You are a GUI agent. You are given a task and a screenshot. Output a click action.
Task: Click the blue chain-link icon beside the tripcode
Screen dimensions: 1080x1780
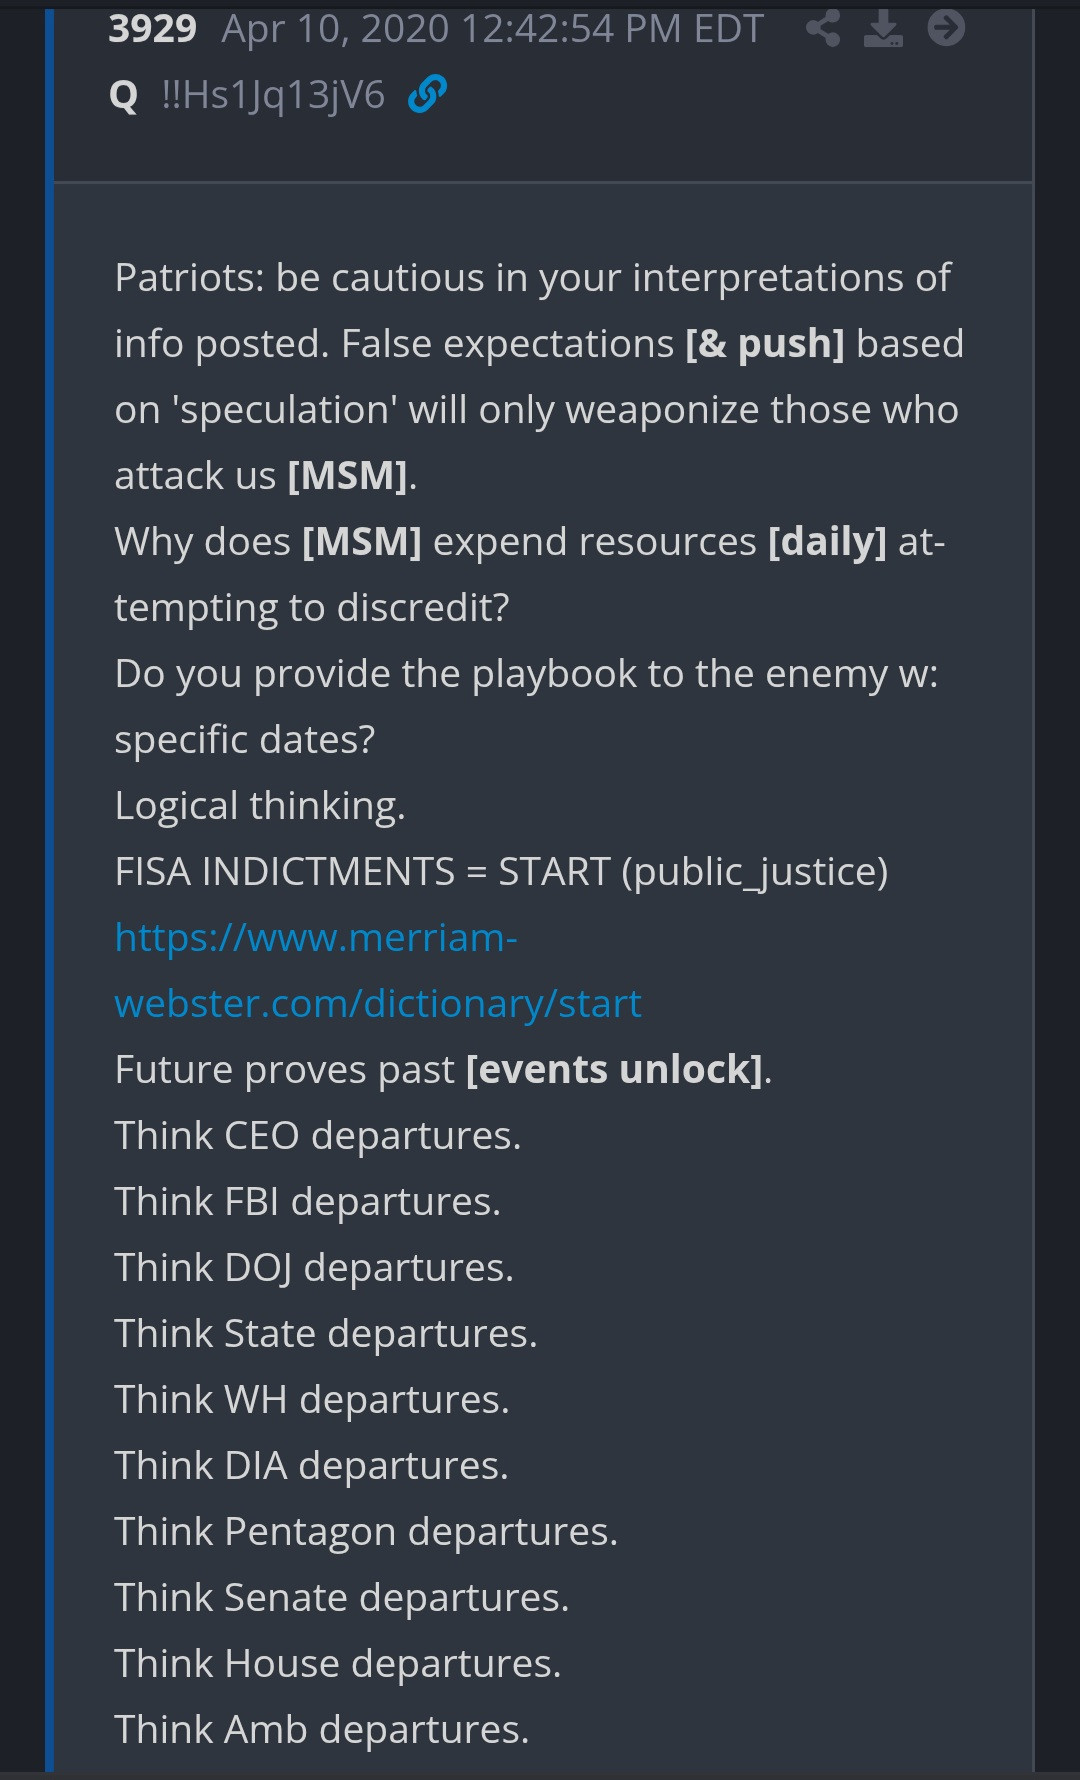coord(427,95)
